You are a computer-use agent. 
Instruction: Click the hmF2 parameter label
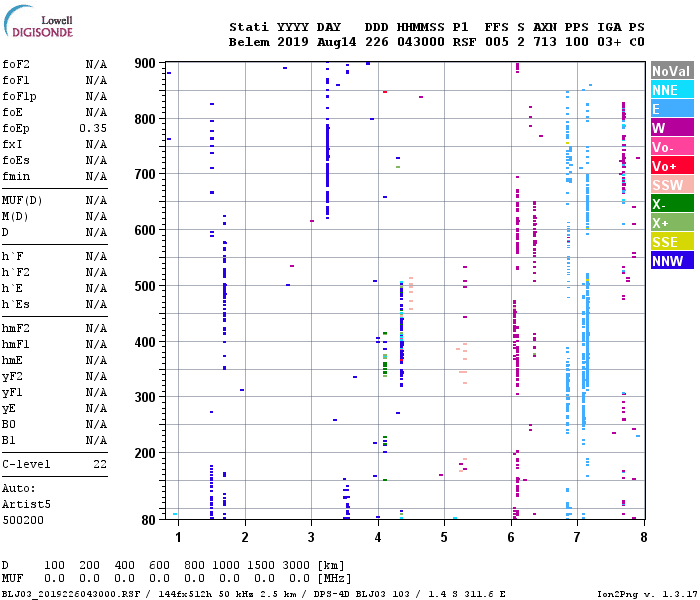tap(16, 329)
